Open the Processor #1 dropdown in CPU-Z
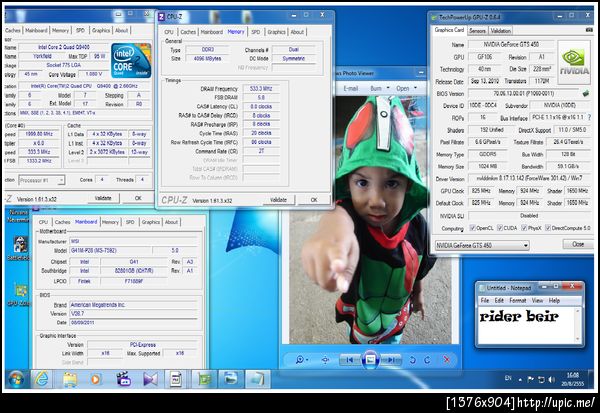The height and width of the screenshot is (413, 600). pyautogui.click(x=41, y=180)
